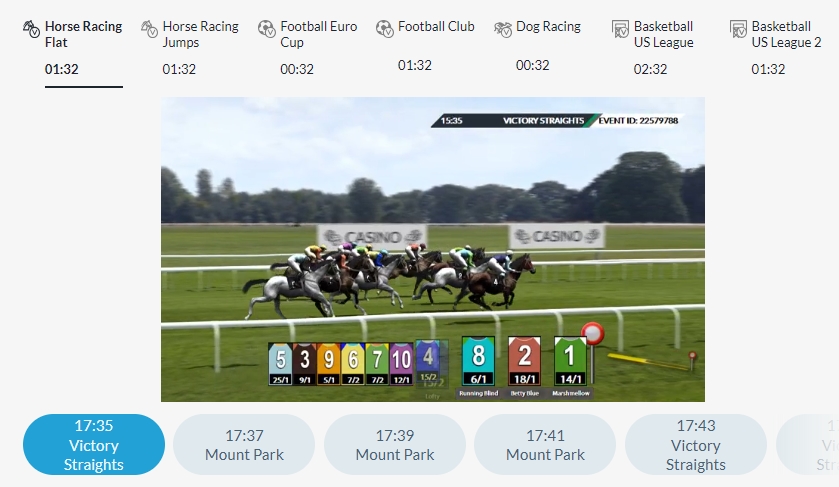Open the Dog Racing tab
The width and height of the screenshot is (839, 487).
(x=537, y=45)
